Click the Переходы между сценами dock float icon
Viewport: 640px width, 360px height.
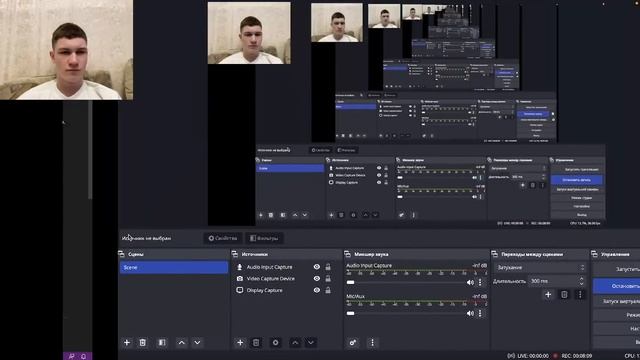click(x=495, y=254)
